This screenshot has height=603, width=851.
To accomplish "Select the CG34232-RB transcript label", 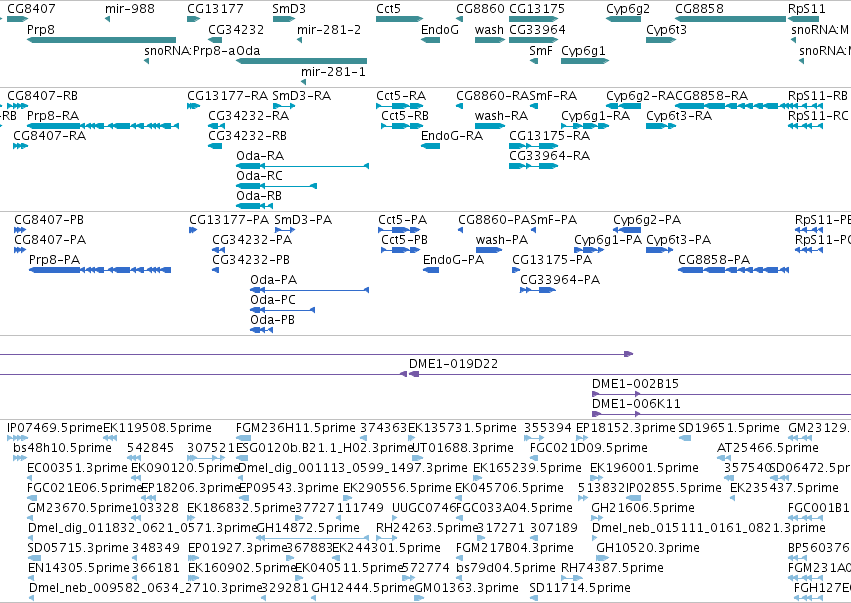I will 247,136.
